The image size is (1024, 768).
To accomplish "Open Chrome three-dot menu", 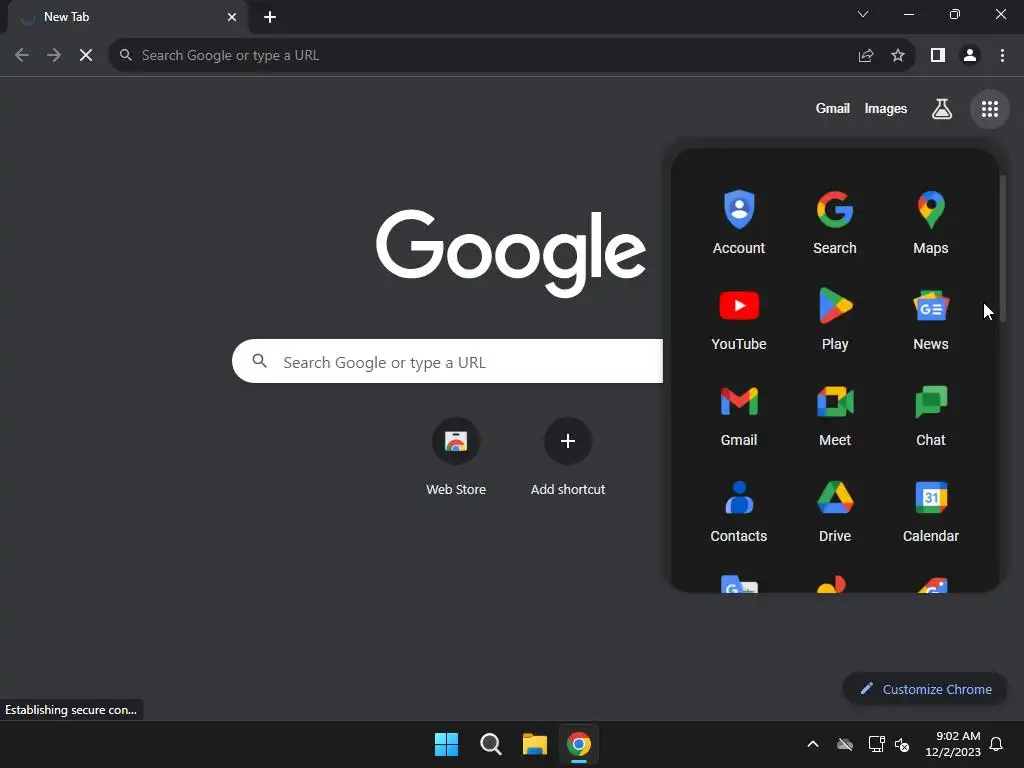I will pyautogui.click(x=1002, y=56).
